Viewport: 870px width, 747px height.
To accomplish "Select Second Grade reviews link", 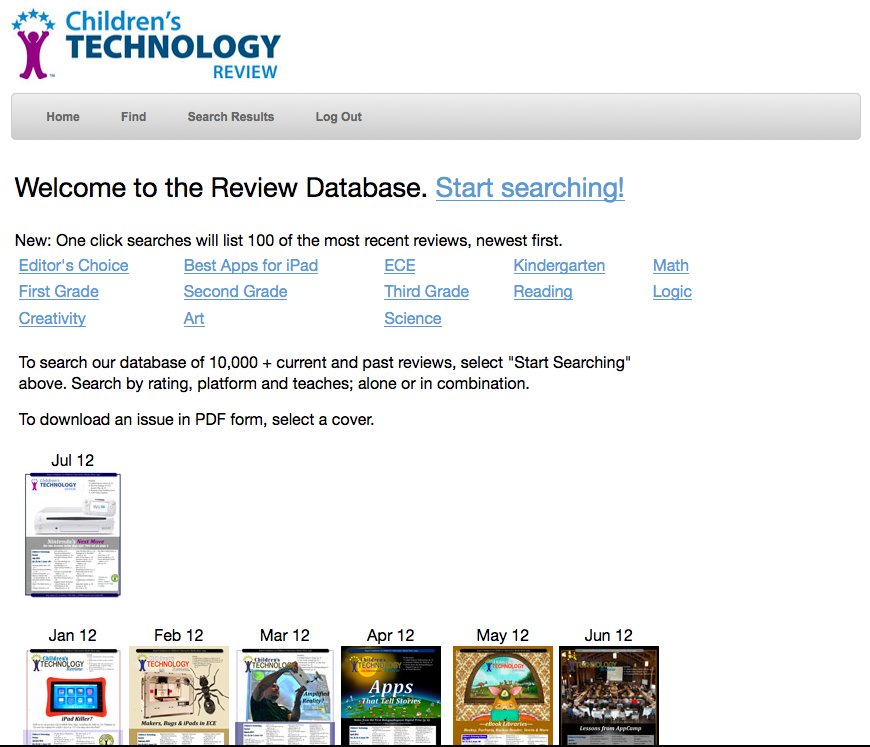I will coord(236,291).
